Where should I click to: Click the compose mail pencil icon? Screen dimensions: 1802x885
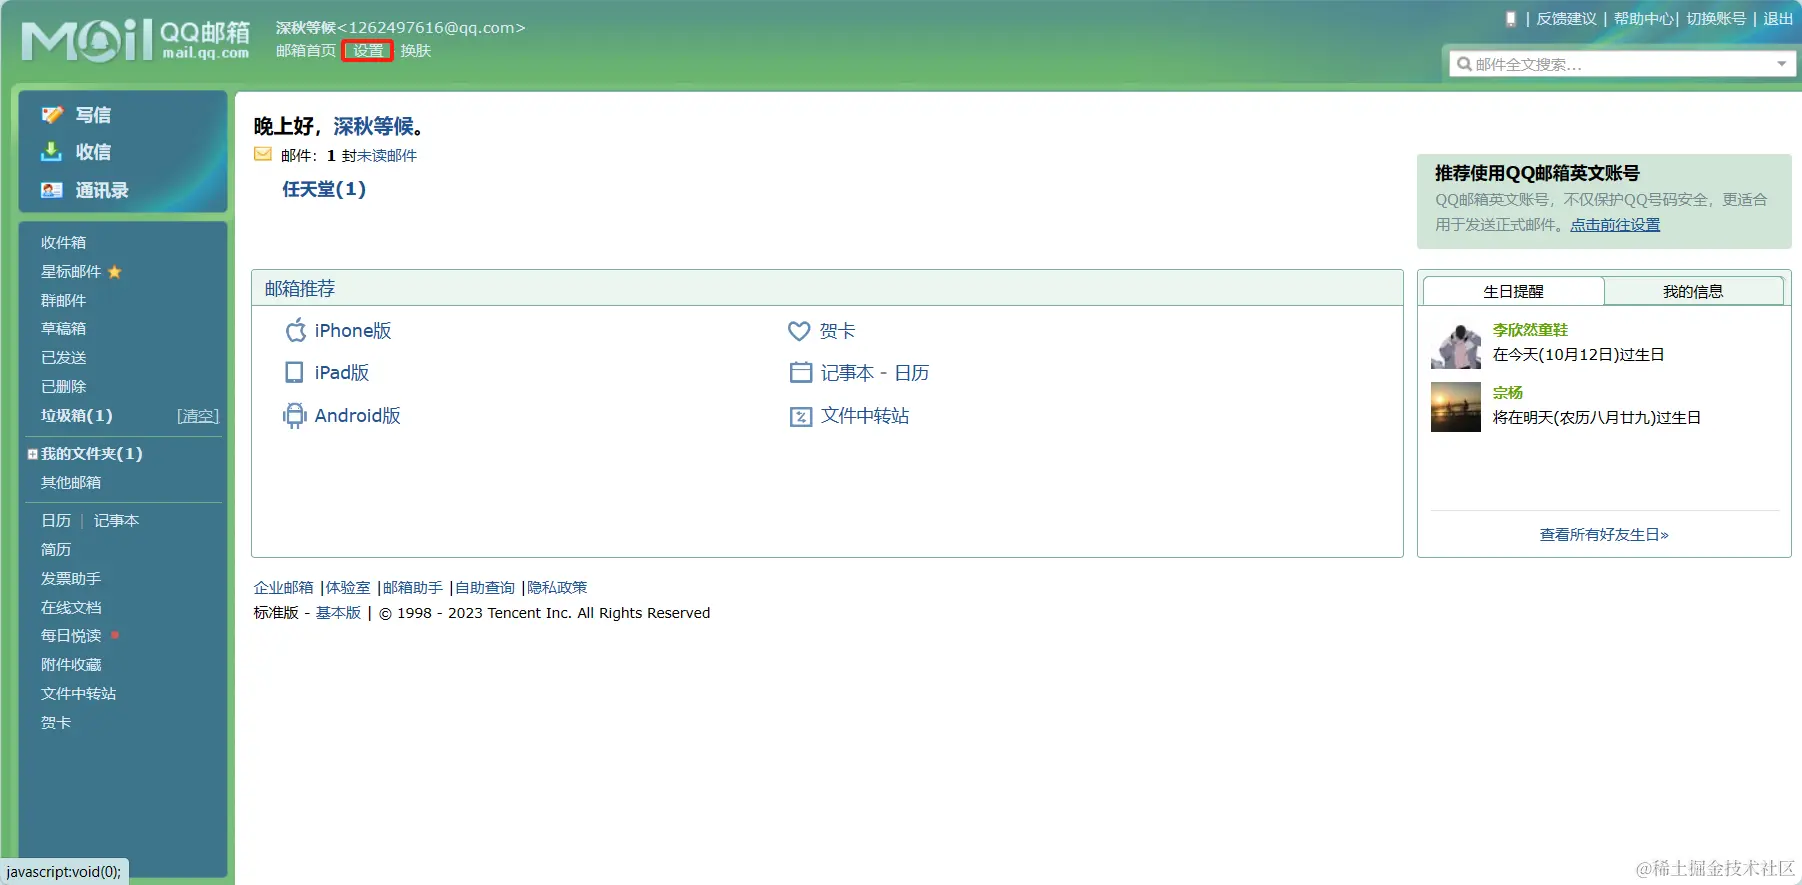[x=52, y=115]
